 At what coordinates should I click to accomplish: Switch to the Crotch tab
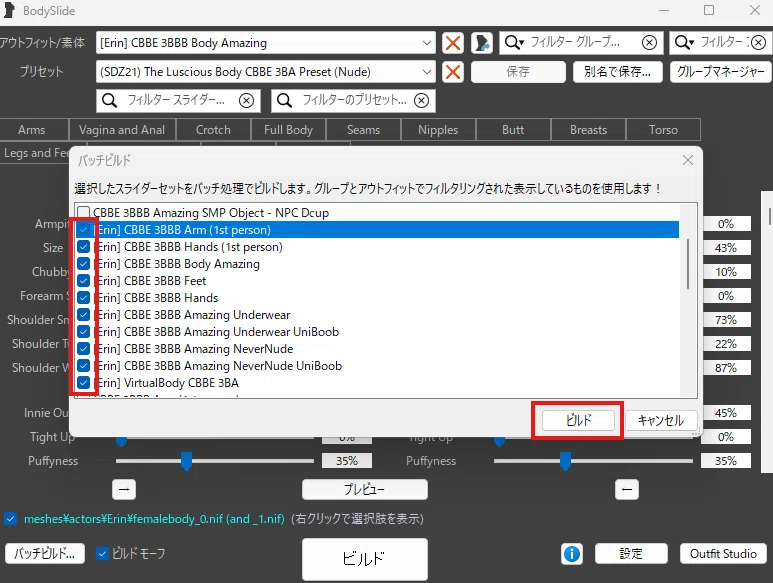click(x=213, y=130)
